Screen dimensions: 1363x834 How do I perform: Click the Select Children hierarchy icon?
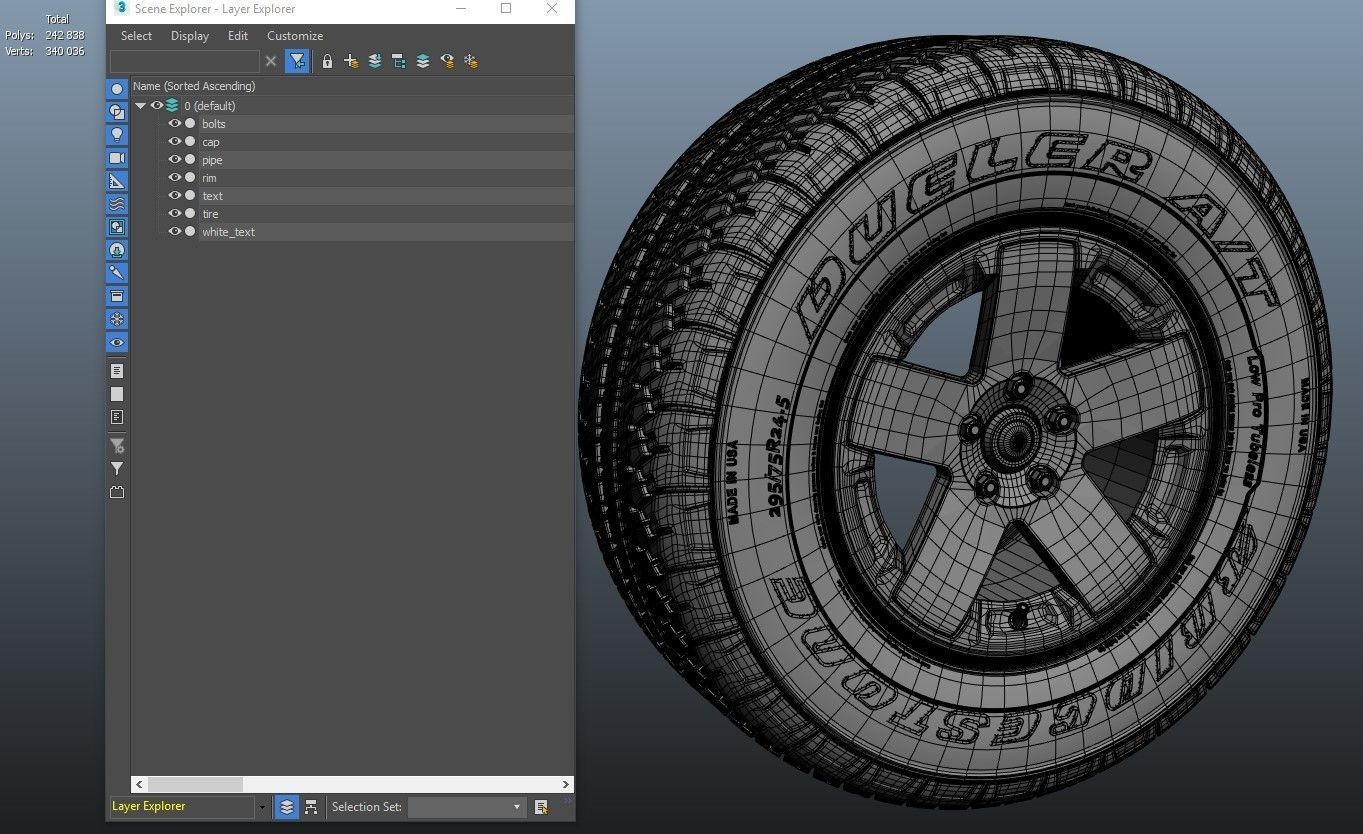tap(399, 61)
